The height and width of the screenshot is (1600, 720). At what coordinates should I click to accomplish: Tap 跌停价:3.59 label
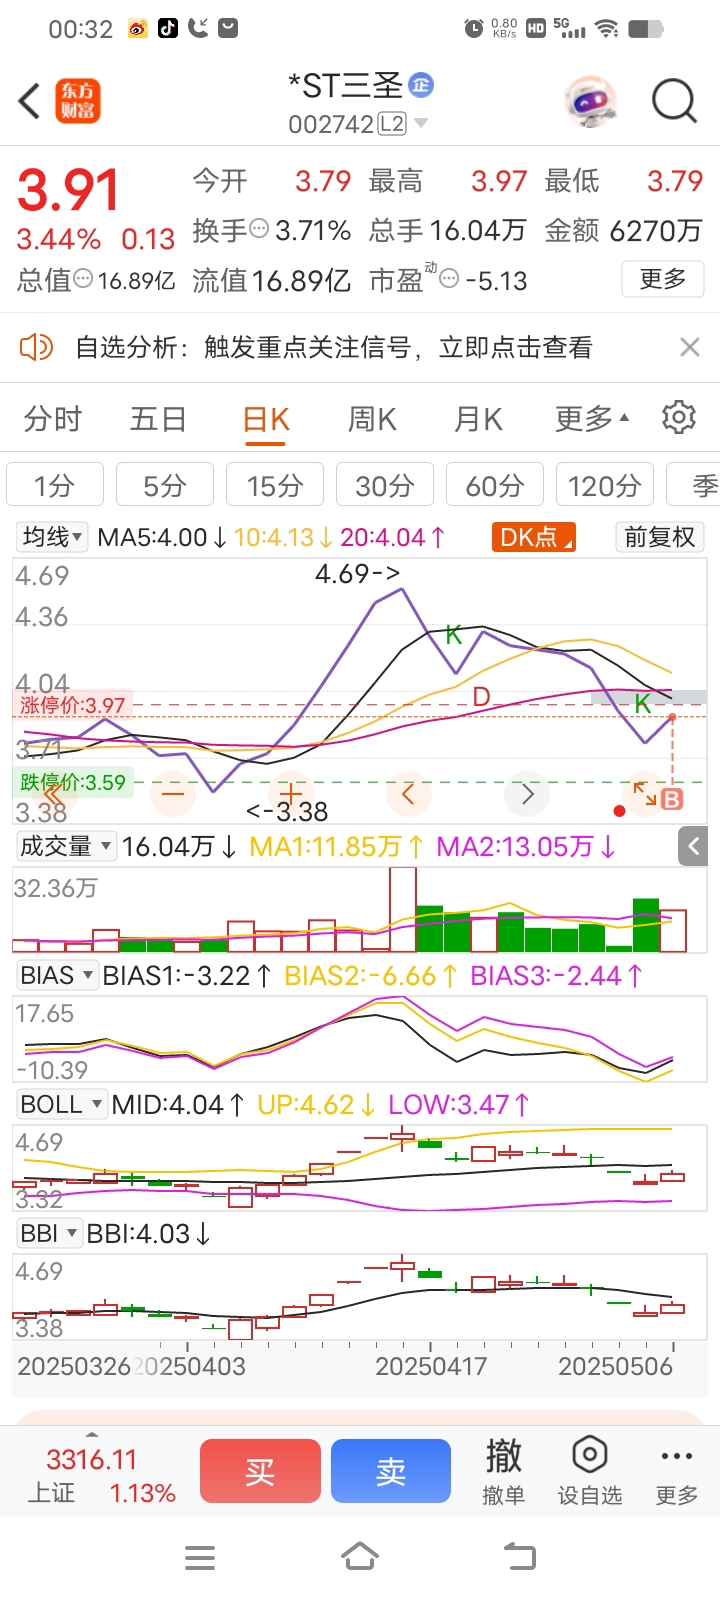click(73, 782)
